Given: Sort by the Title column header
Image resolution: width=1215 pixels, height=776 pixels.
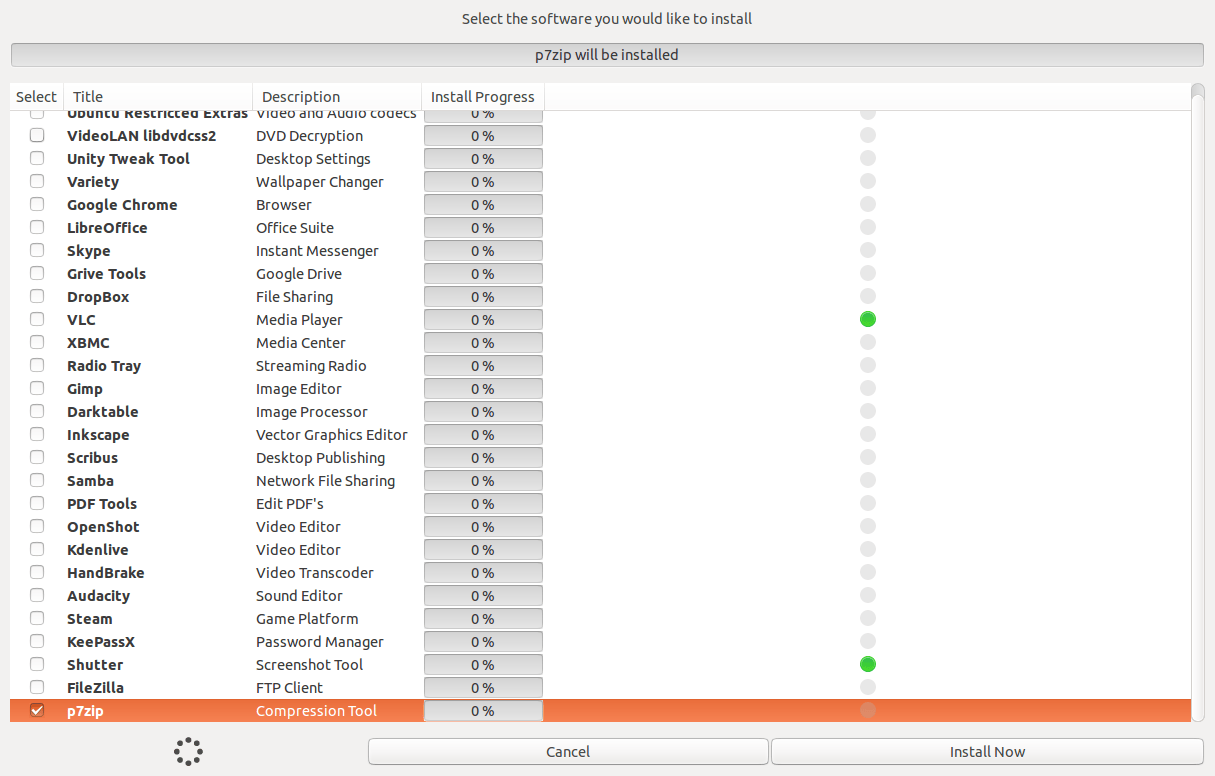Looking at the screenshot, I should click(158, 97).
